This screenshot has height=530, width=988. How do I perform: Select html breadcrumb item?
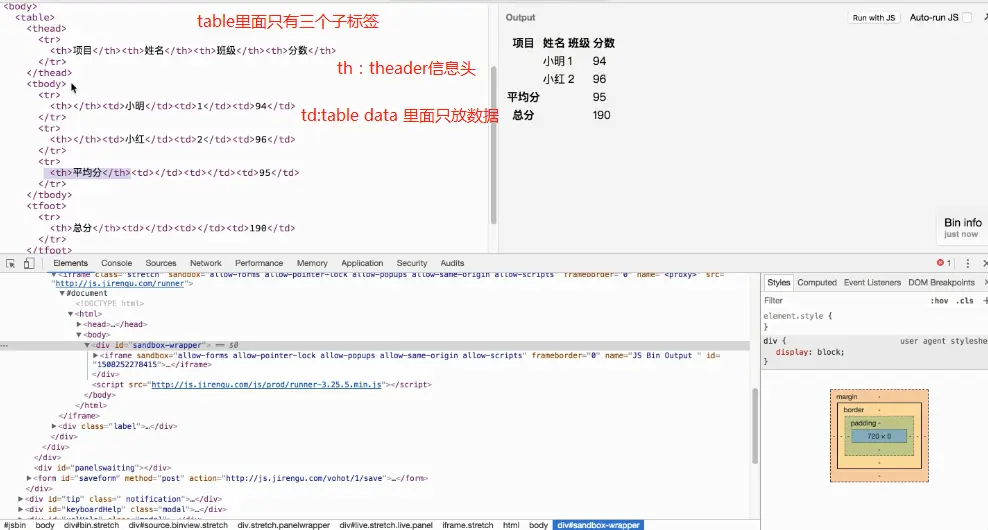tap(511, 525)
